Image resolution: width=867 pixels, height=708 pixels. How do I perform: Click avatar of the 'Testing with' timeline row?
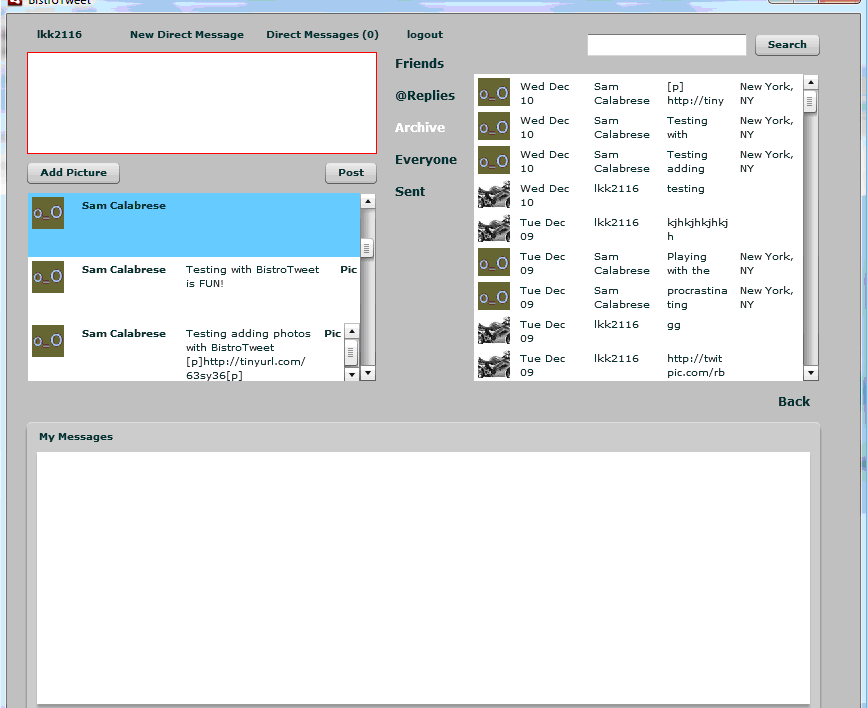[x=494, y=126]
